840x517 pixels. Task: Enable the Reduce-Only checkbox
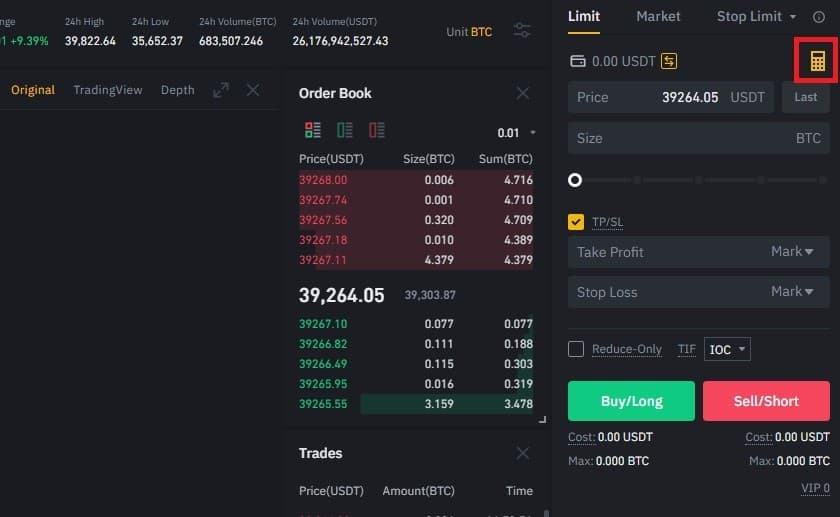coord(576,349)
